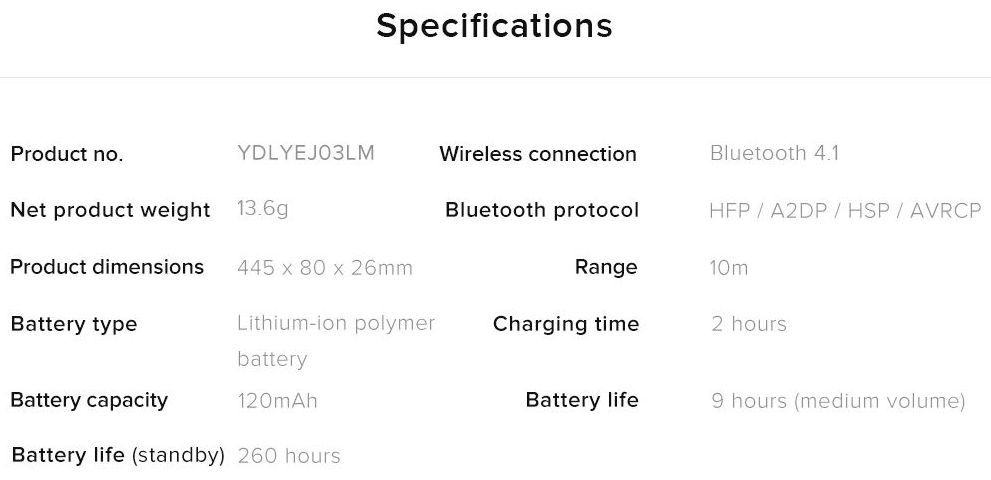Click the Battery capacity label
Image resolution: width=991 pixels, height=480 pixels.
88,400
